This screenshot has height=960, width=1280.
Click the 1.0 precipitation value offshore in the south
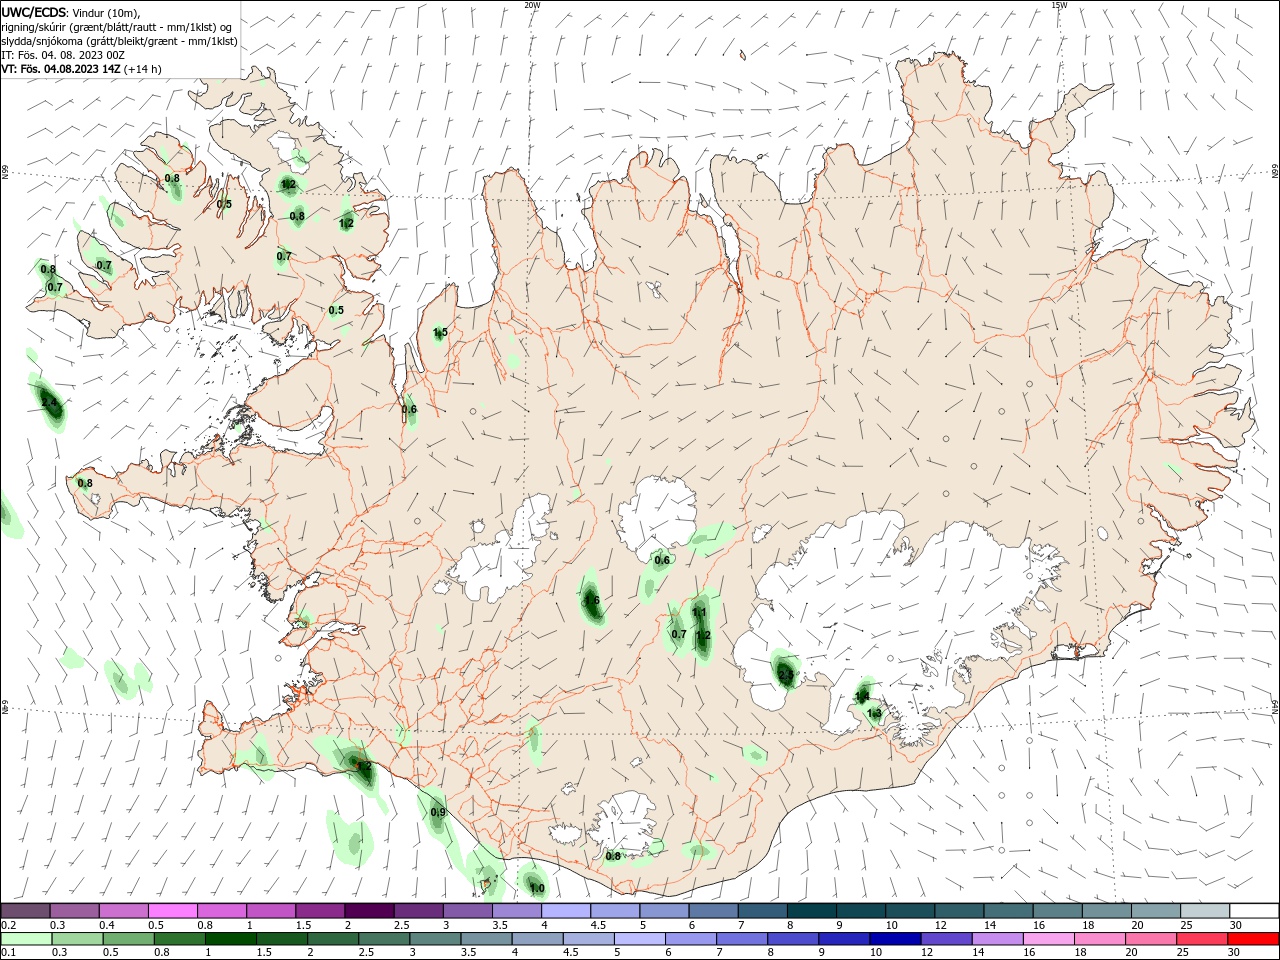point(536,888)
